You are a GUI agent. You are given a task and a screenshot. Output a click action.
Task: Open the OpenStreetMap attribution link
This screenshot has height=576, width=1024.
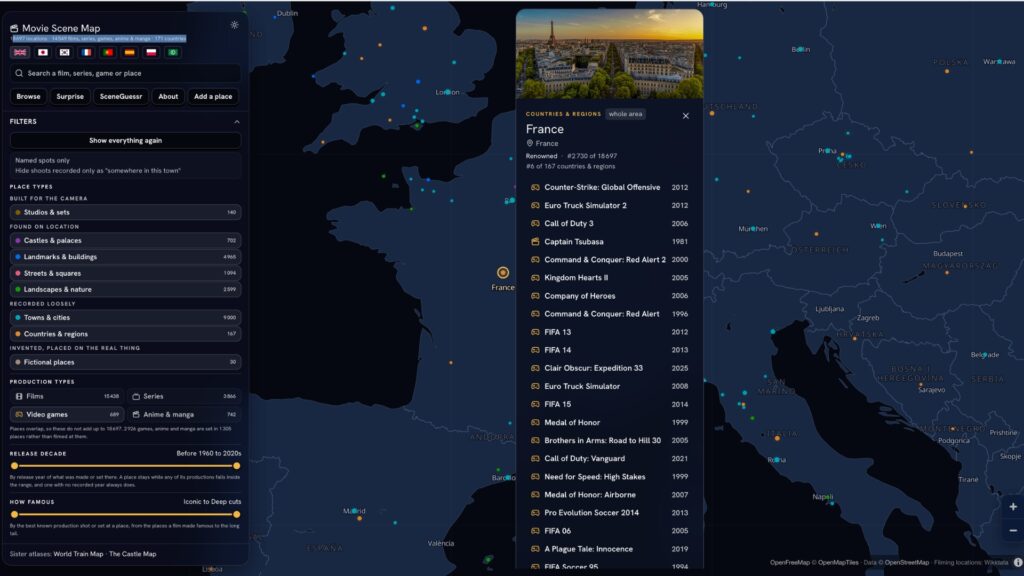tap(906, 562)
